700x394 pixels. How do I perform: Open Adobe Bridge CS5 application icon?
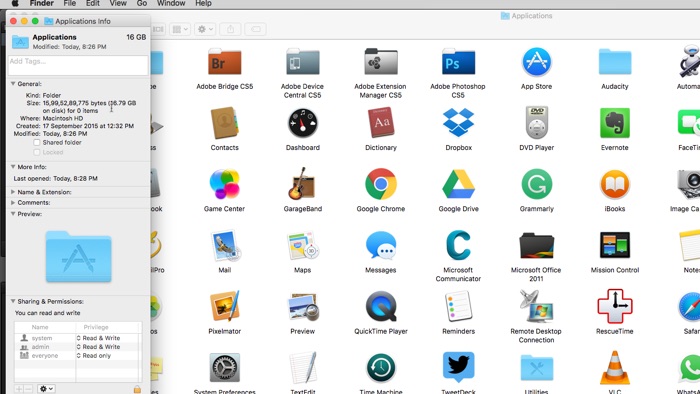(225, 62)
